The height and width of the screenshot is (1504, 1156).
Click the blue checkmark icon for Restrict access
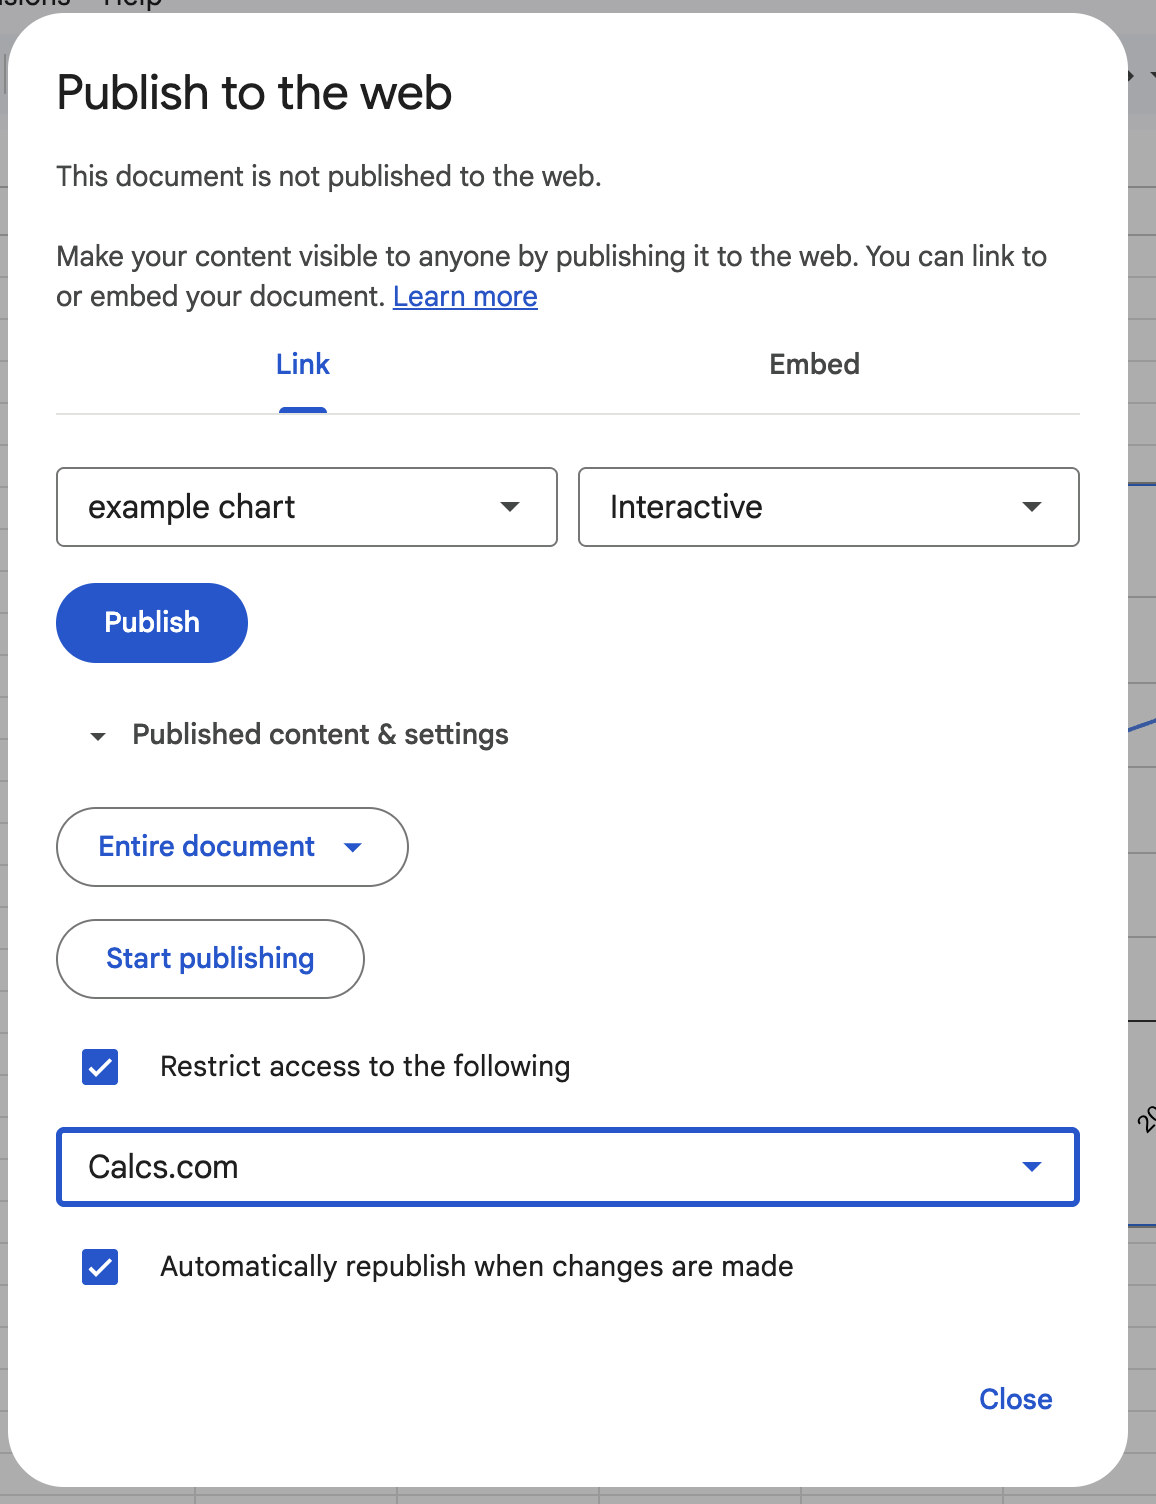pos(99,1067)
